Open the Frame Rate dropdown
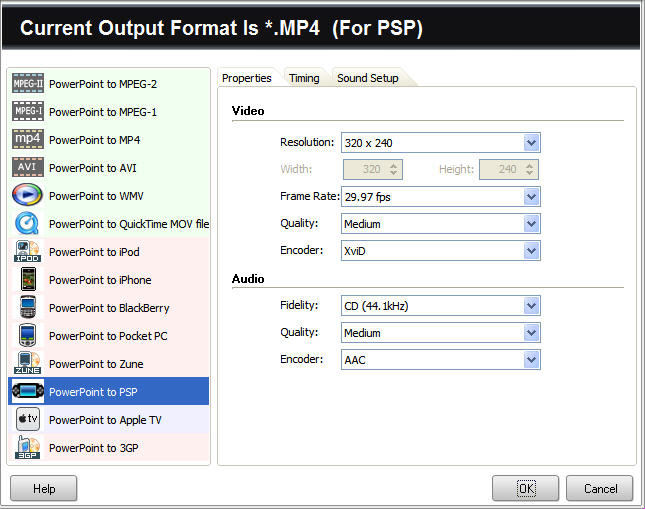The image size is (645, 509). coord(441,197)
